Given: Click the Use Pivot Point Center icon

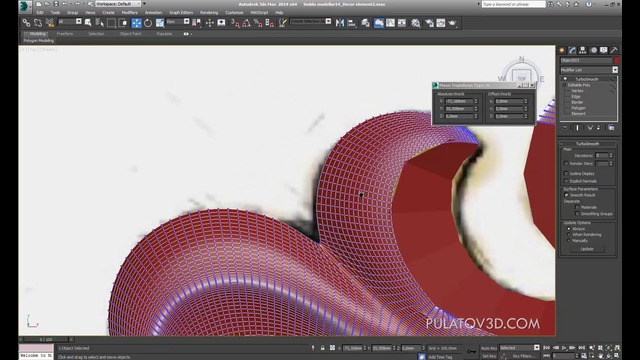Looking at the screenshot, I should pos(197,23).
